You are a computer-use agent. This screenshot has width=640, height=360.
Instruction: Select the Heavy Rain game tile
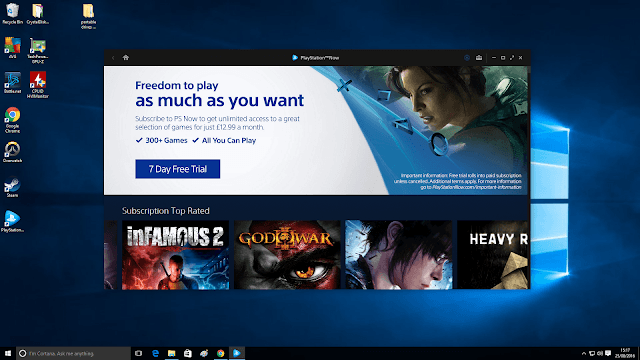tap(493, 255)
